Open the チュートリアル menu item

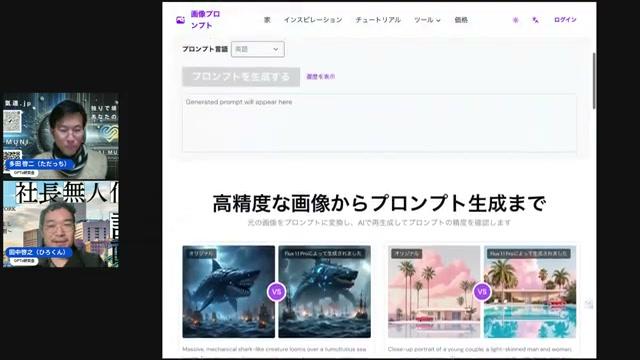click(378, 20)
